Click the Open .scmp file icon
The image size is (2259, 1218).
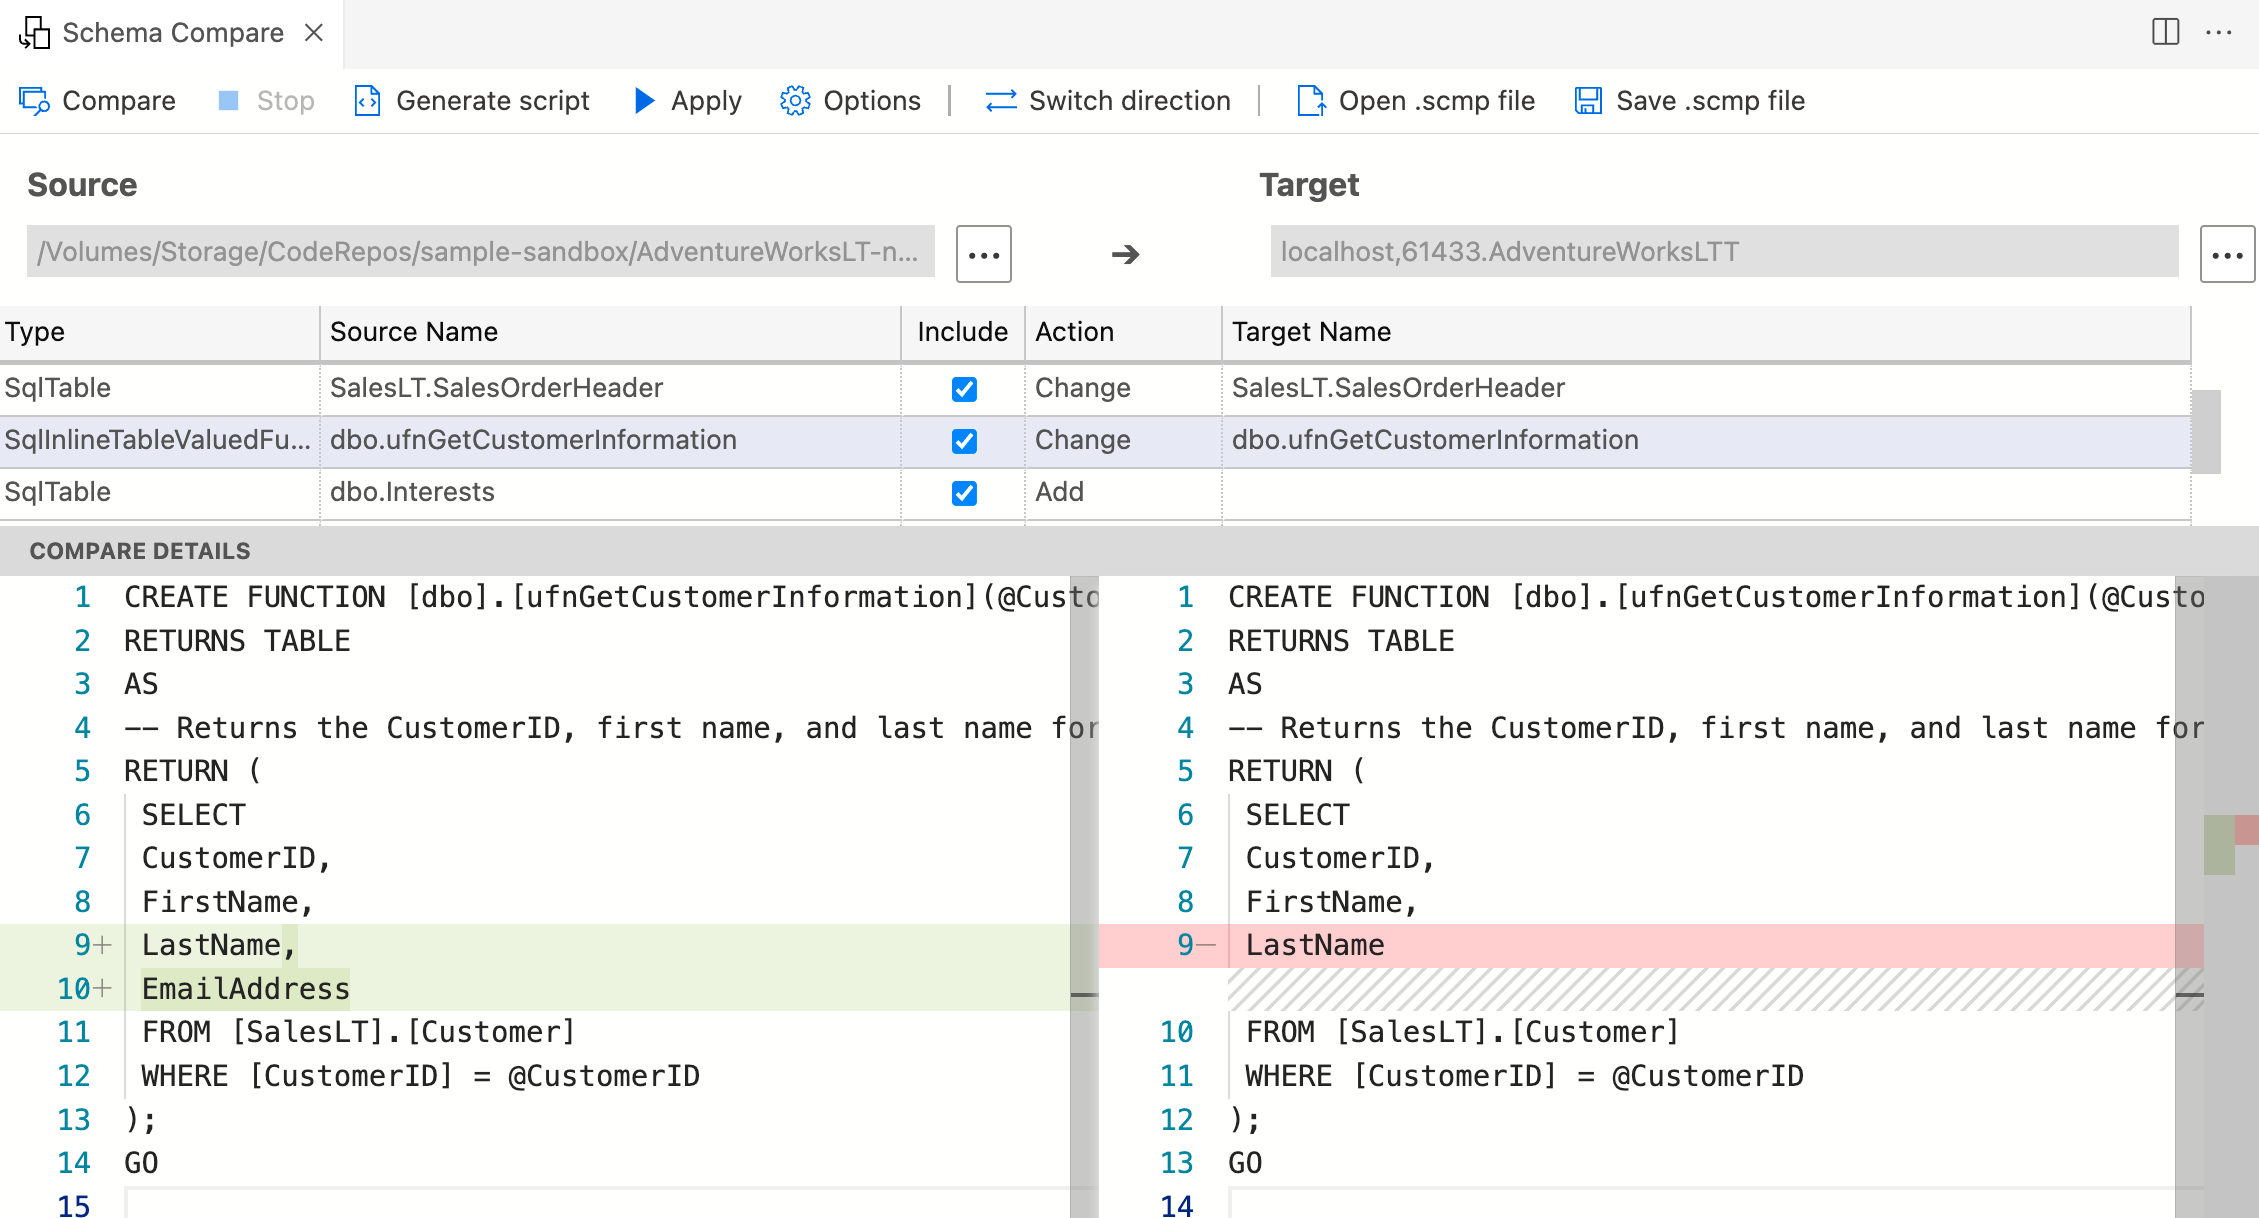[x=1310, y=100]
